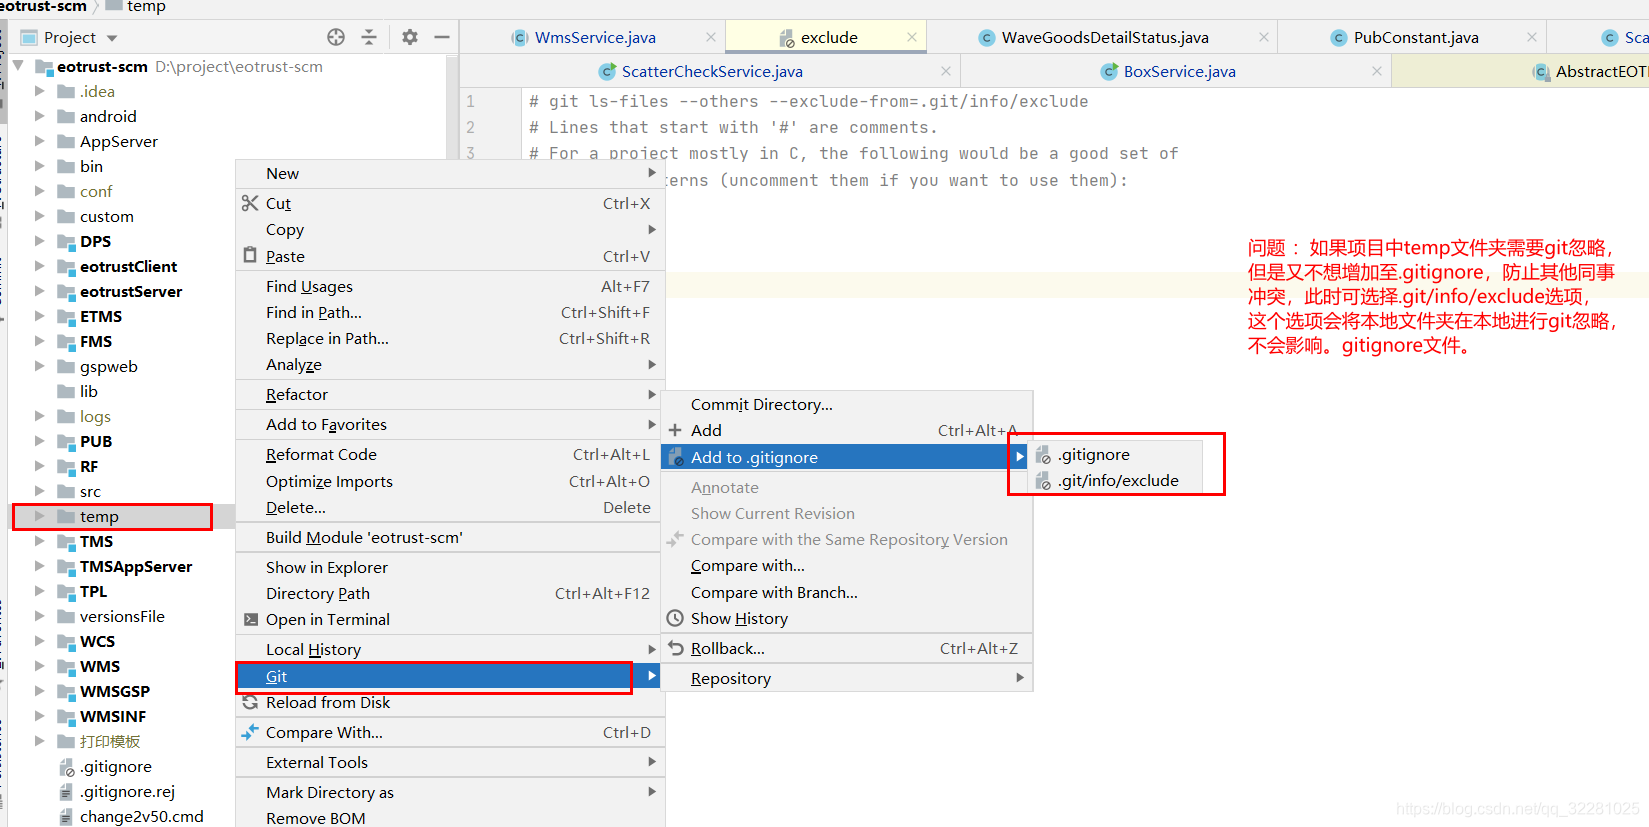This screenshot has width=1649, height=827.
Task: Select .gitignore submenu option
Action: click(1117, 454)
